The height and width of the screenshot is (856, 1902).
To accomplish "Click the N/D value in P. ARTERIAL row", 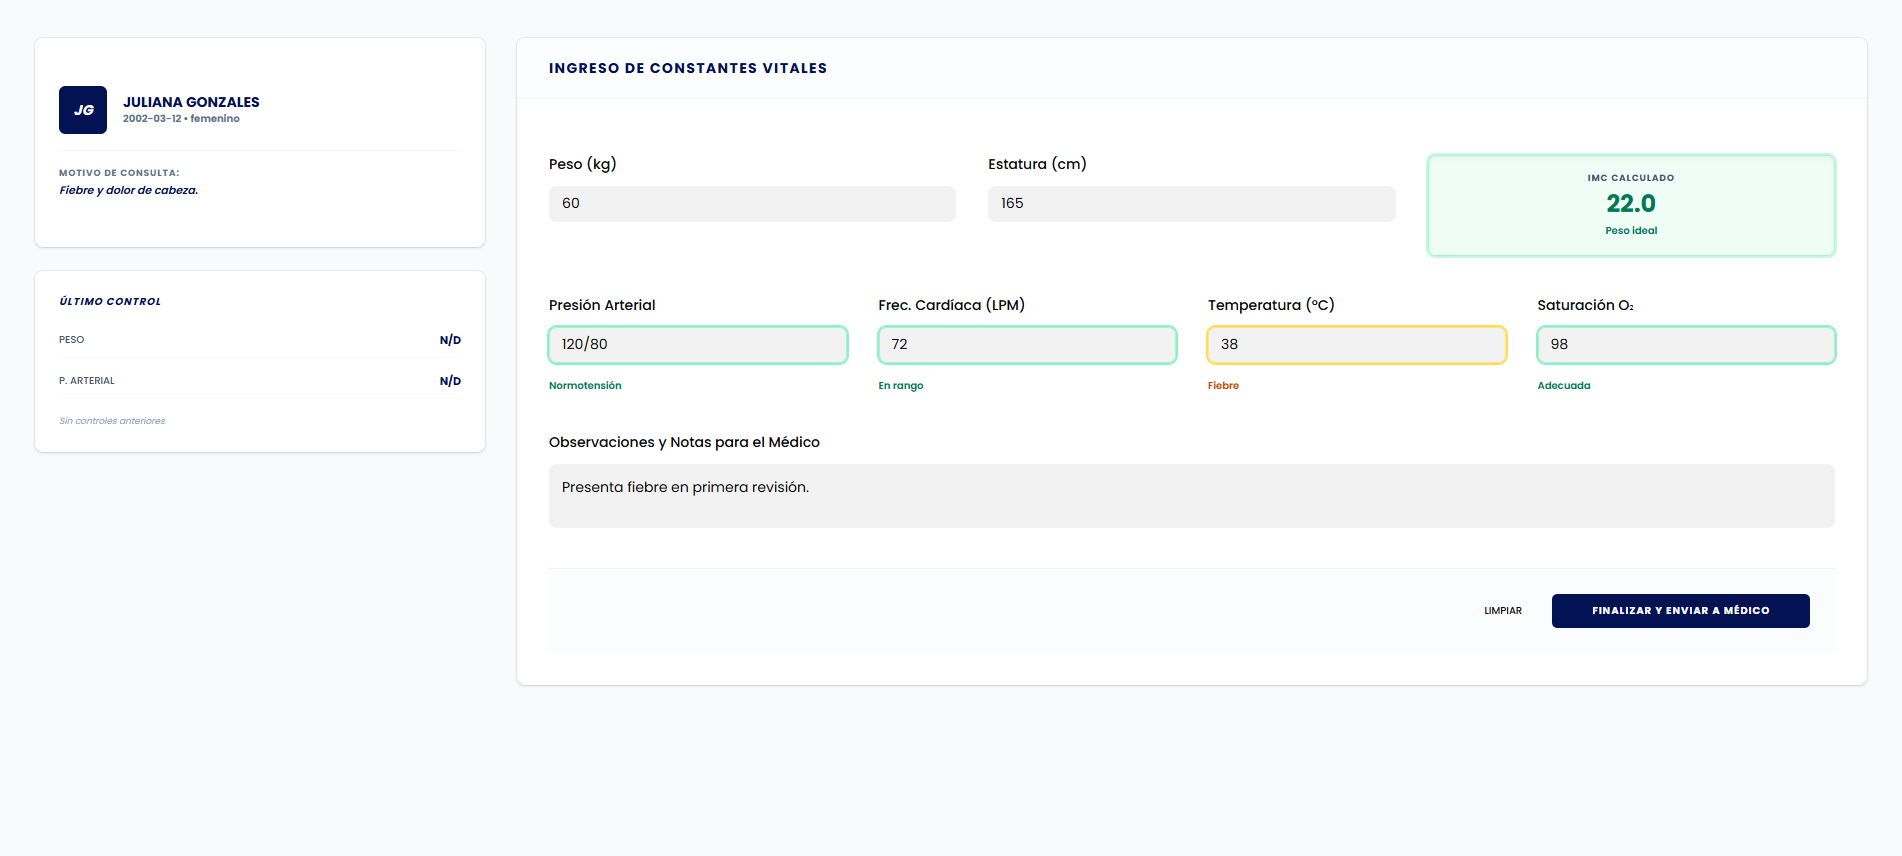I will (x=450, y=381).
